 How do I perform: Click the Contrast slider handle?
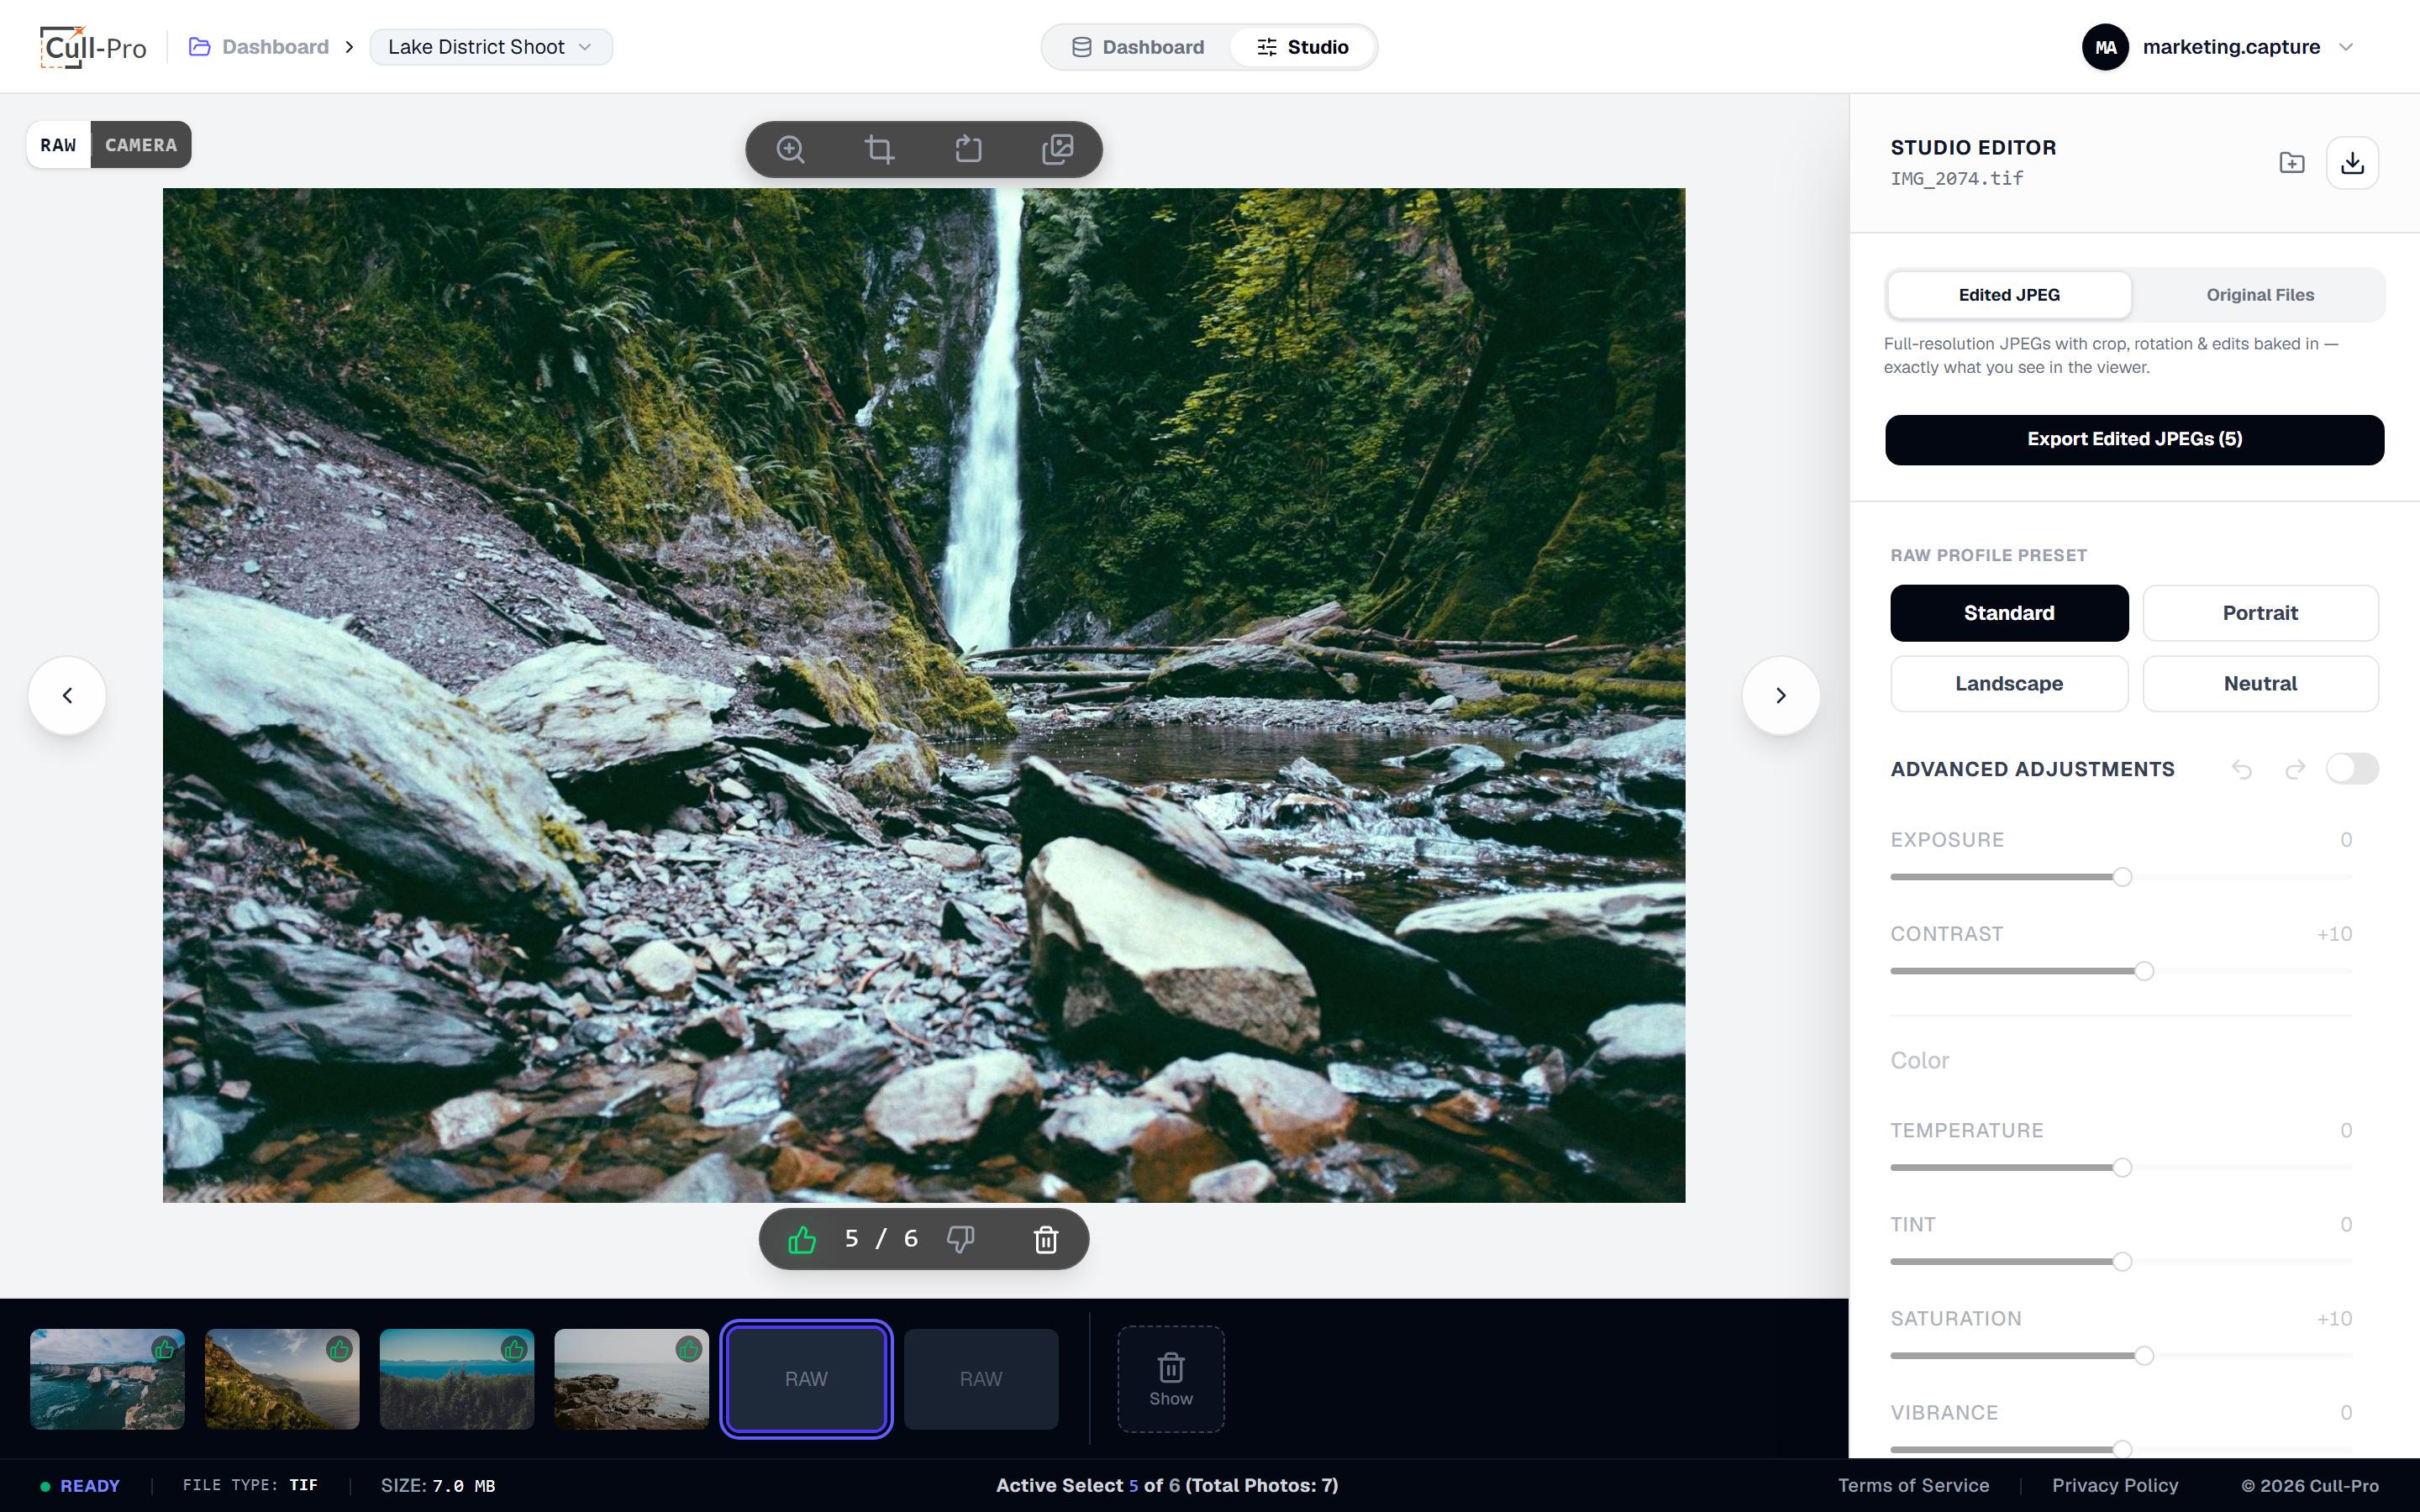2144,971
